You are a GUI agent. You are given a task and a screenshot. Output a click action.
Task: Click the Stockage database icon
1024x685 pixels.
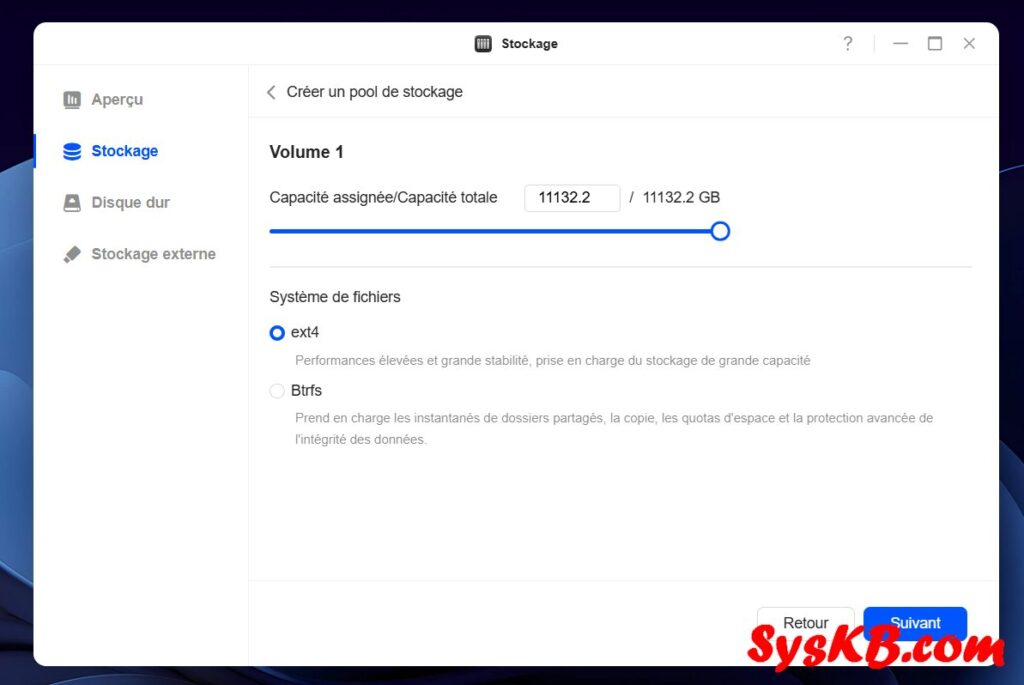72,151
